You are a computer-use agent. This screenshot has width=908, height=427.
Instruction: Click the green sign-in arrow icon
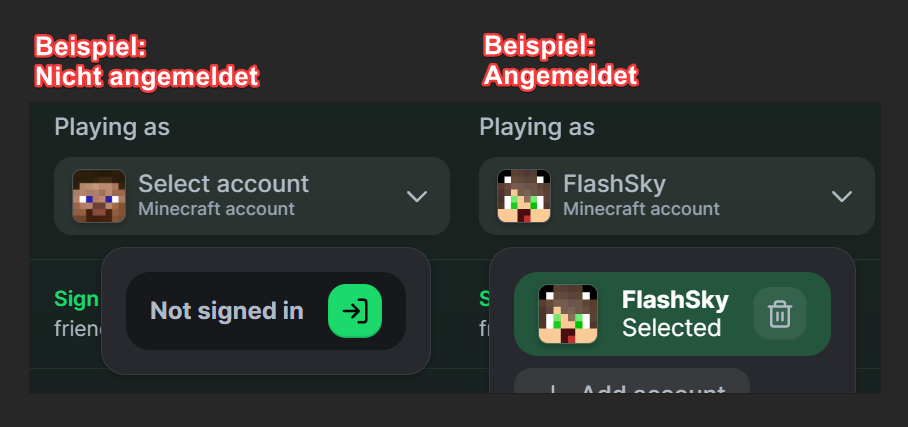(x=355, y=311)
